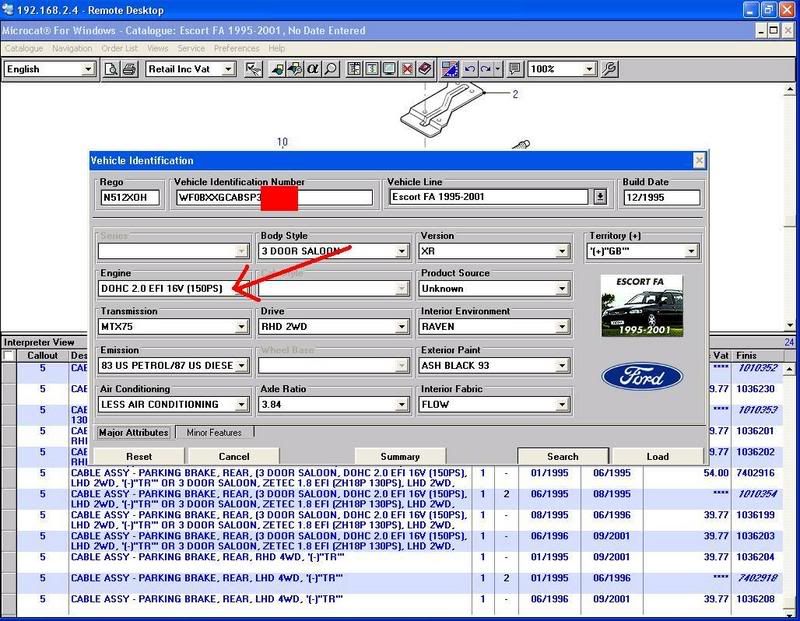Click the Callout column header

coord(42,355)
